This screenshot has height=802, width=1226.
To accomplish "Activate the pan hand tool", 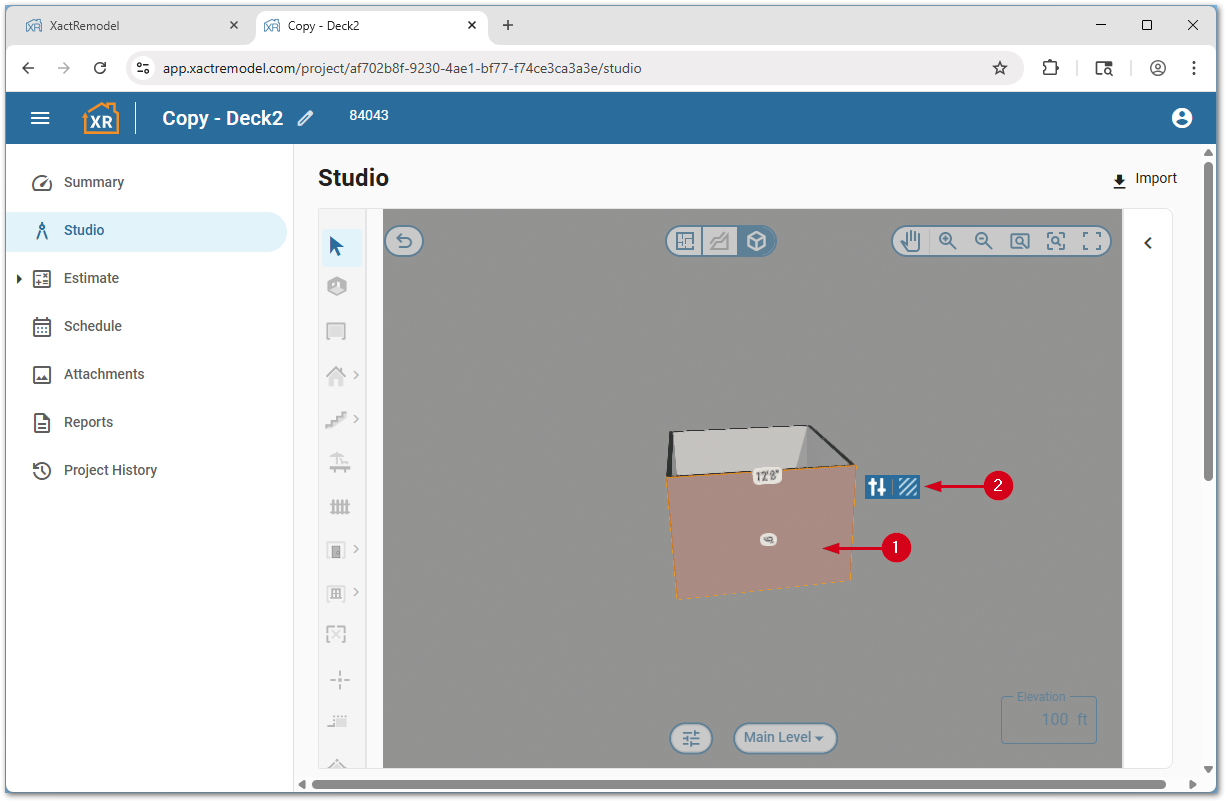I will pos(910,241).
